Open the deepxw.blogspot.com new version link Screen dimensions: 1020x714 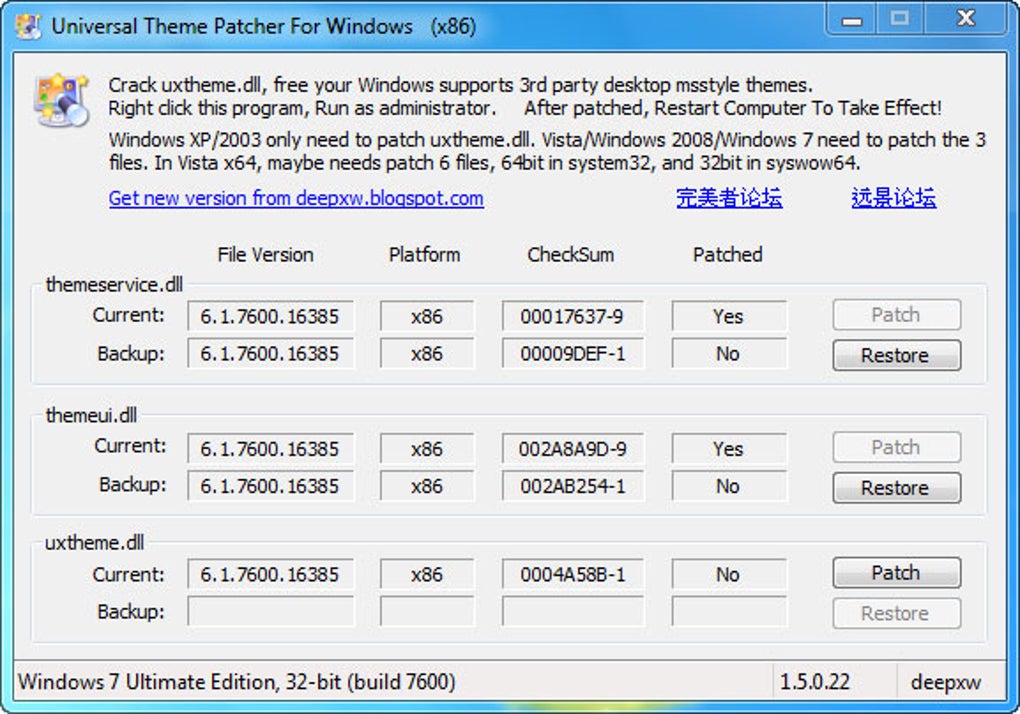click(x=296, y=198)
